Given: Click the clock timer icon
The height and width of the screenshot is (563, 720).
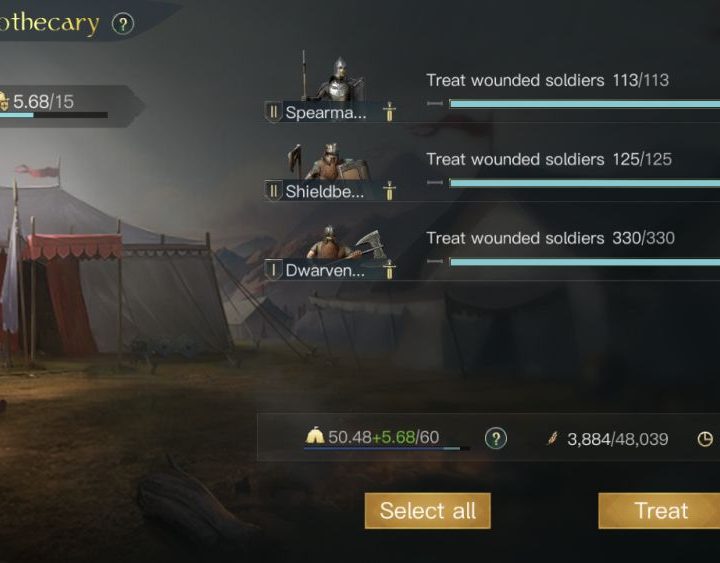Looking at the screenshot, I should pos(705,439).
